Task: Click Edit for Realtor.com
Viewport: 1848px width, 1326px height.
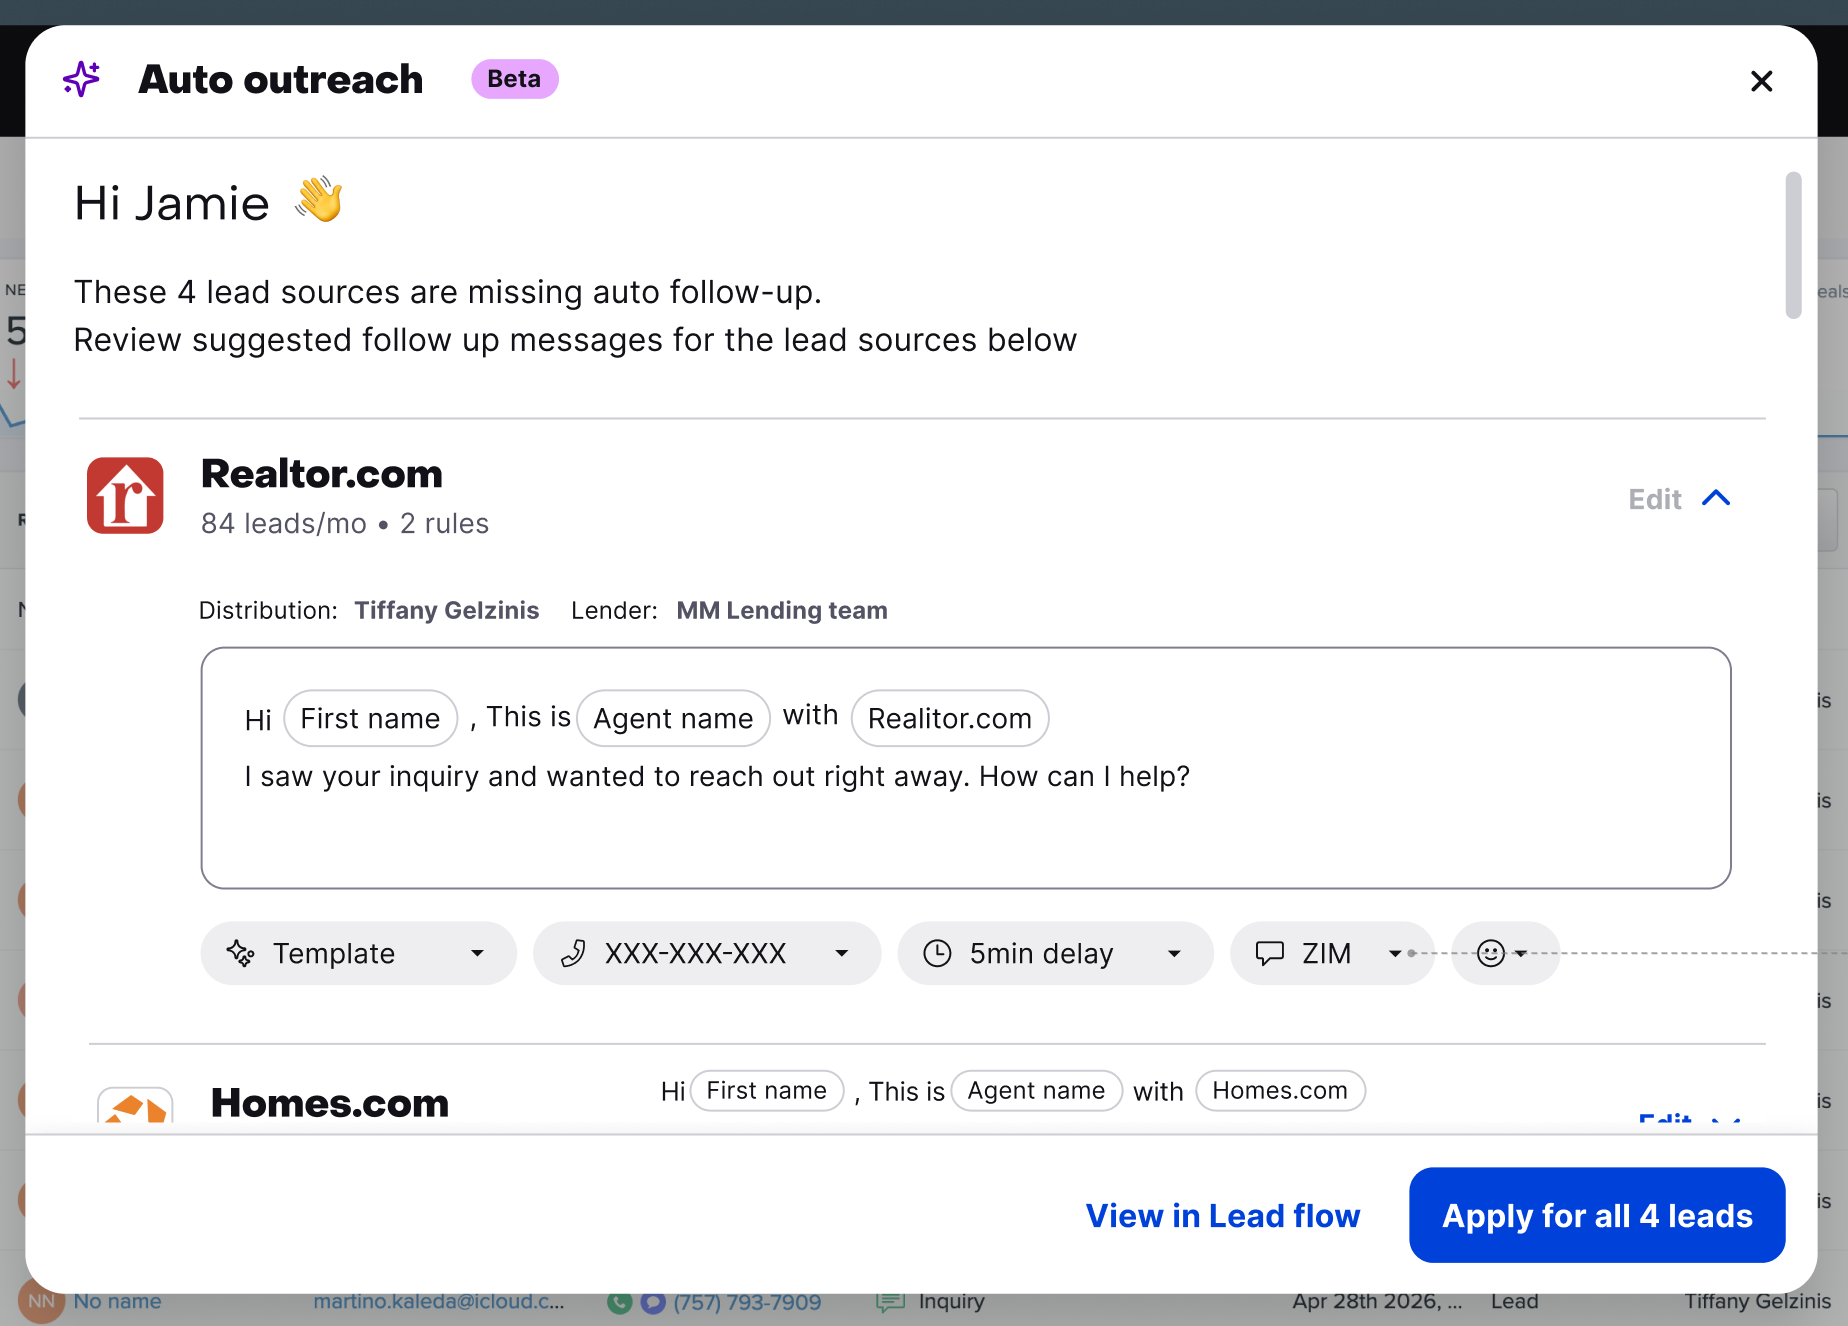Action: click(x=1655, y=499)
